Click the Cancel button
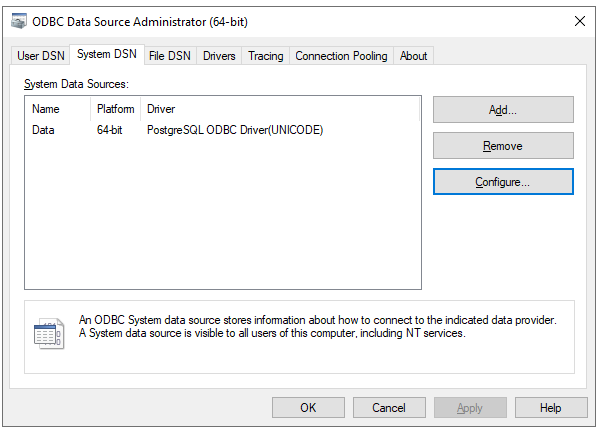This screenshot has height=431, width=598. (389, 407)
